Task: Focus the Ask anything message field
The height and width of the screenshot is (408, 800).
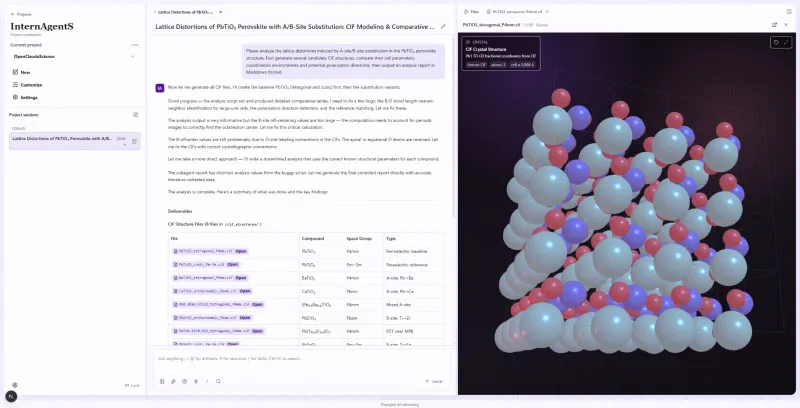Action: pos(301,359)
